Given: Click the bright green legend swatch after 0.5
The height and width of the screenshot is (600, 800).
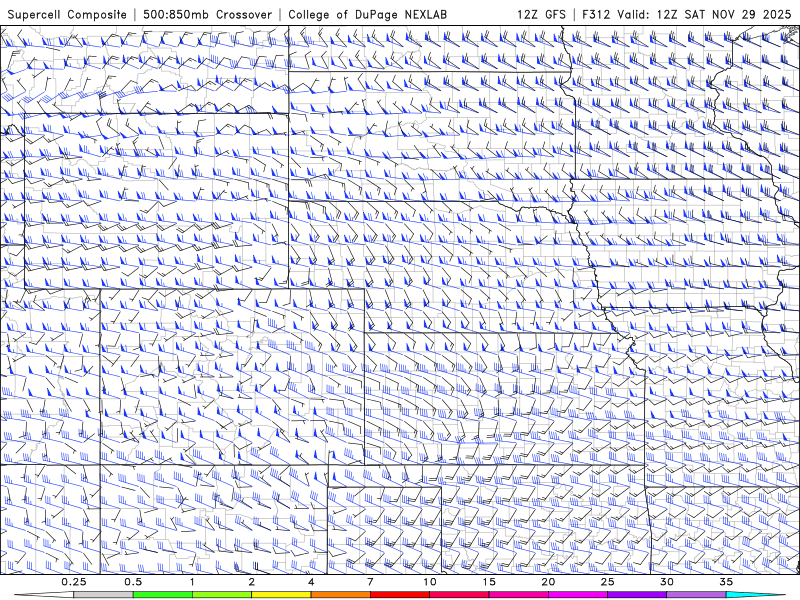Looking at the screenshot, I should pos(162,595).
